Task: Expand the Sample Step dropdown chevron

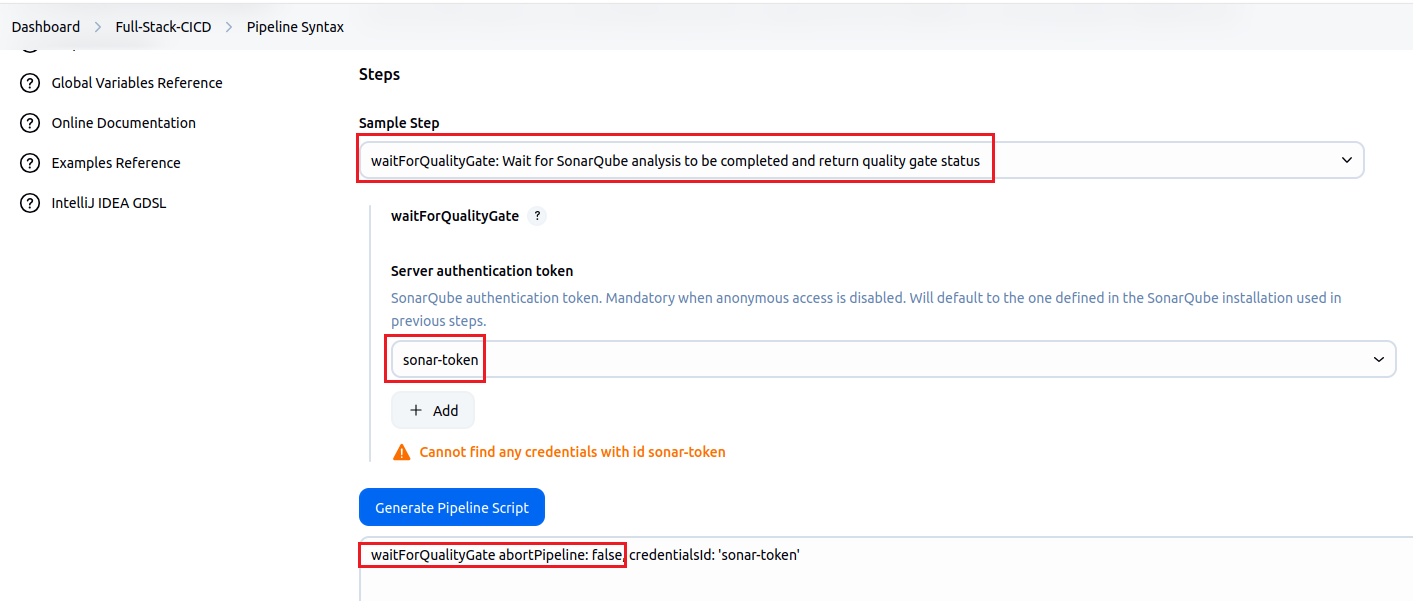Action: pyautogui.click(x=1346, y=160)
